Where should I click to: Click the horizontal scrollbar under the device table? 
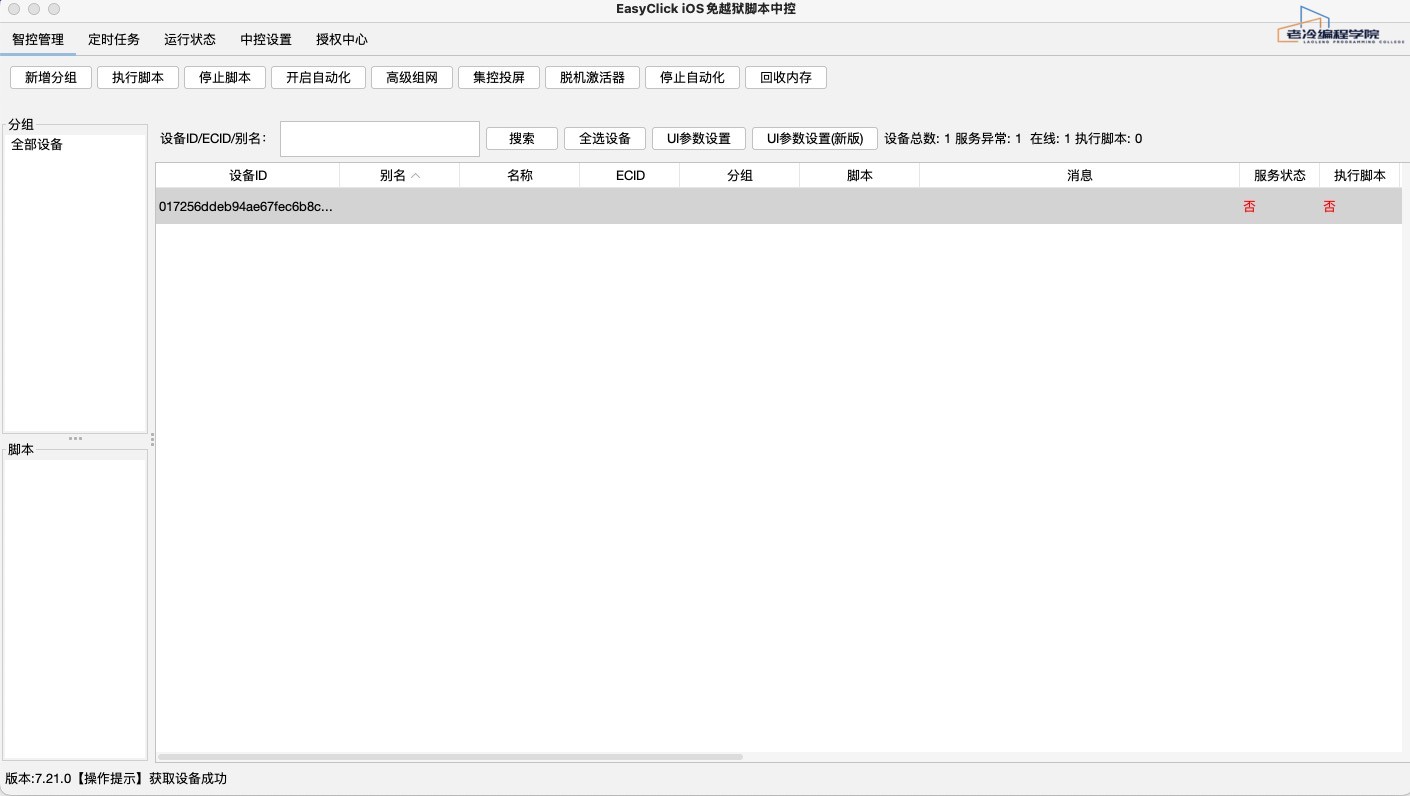click(450, 757)
